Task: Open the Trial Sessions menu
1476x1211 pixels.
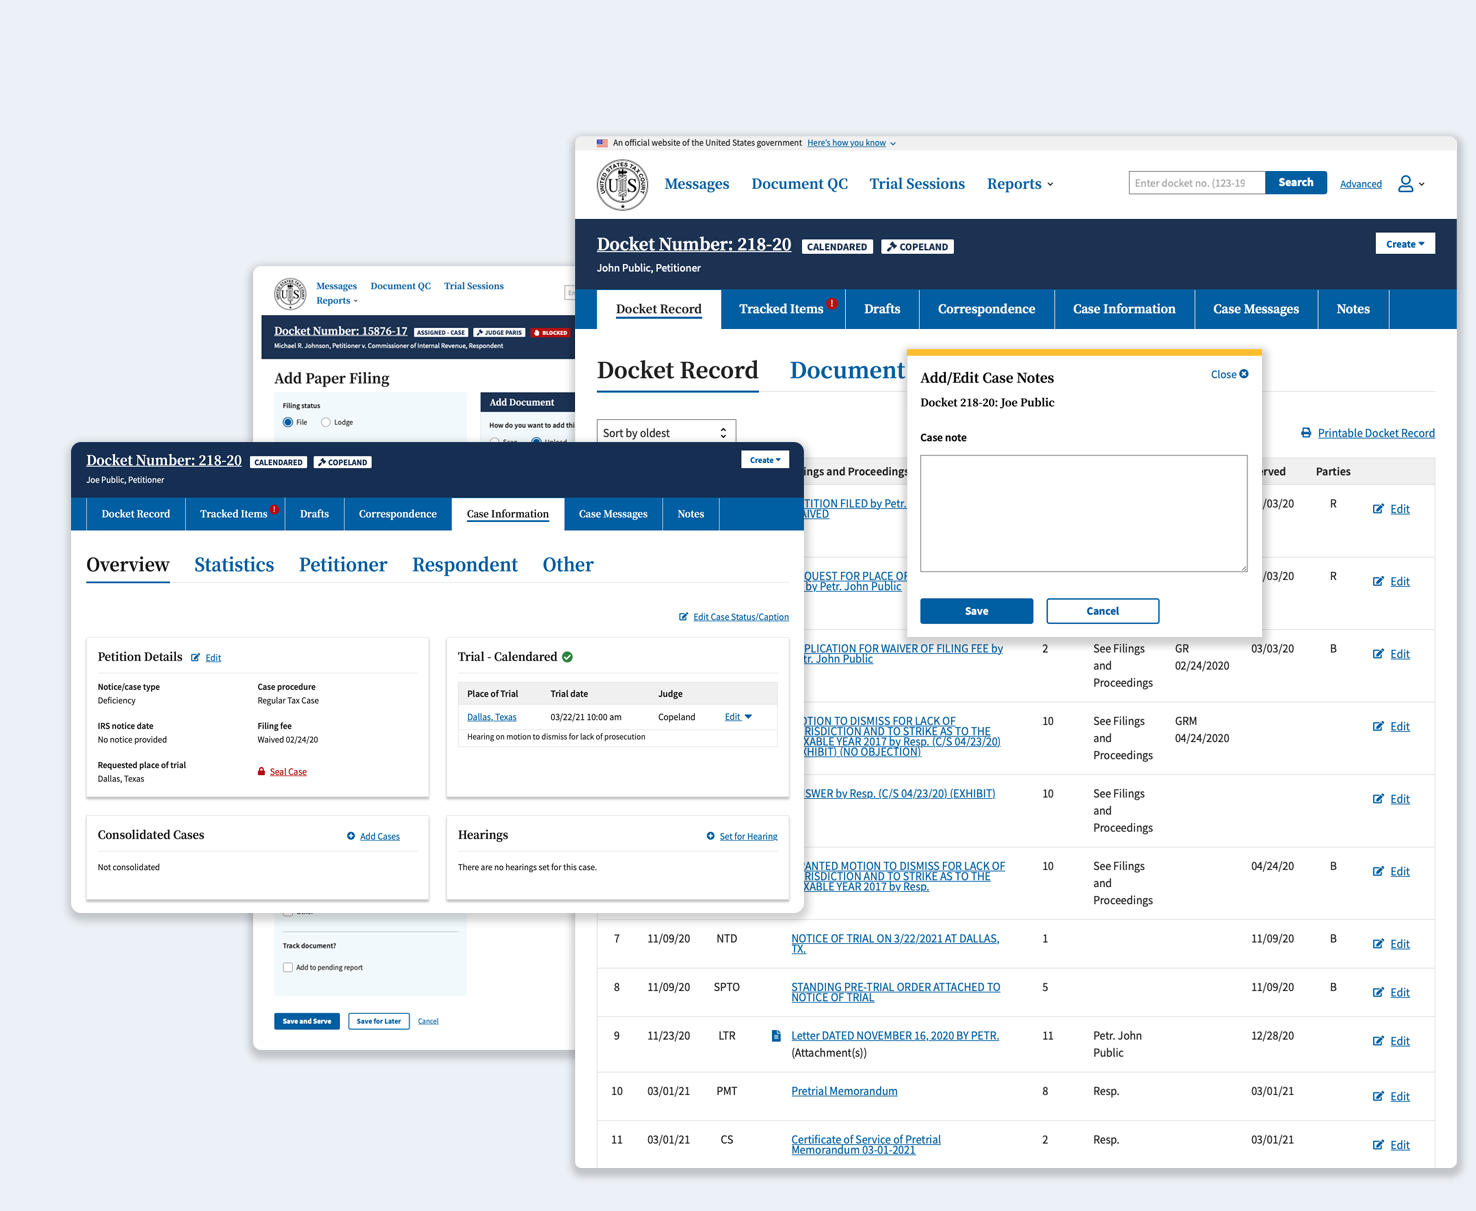Action: pos(916,184)
